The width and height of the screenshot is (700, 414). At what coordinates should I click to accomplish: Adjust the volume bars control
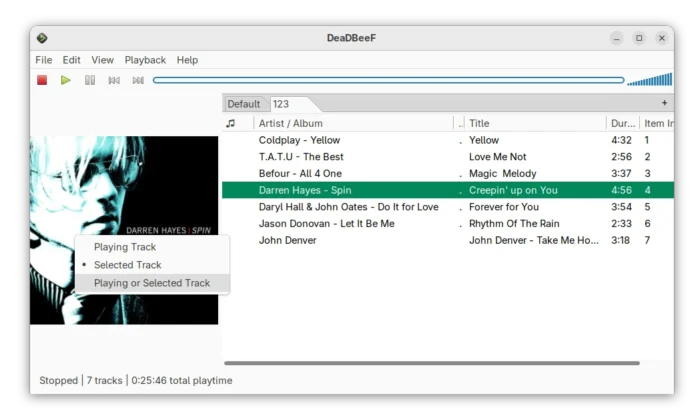coord(650,80)
